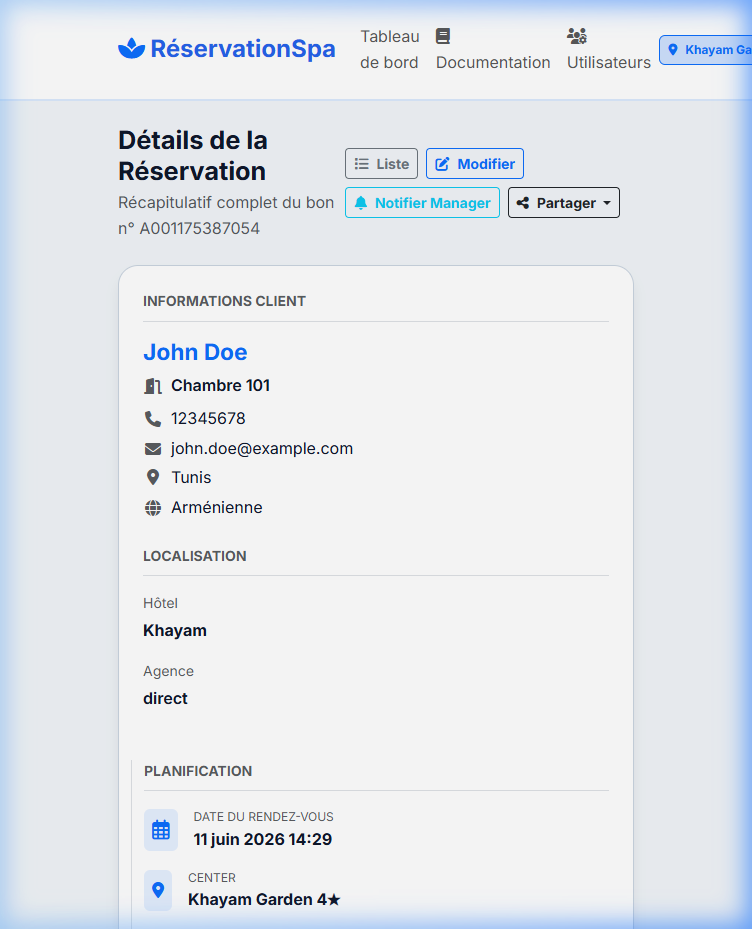Click the Documentation book icon

(x=443, y=36)
